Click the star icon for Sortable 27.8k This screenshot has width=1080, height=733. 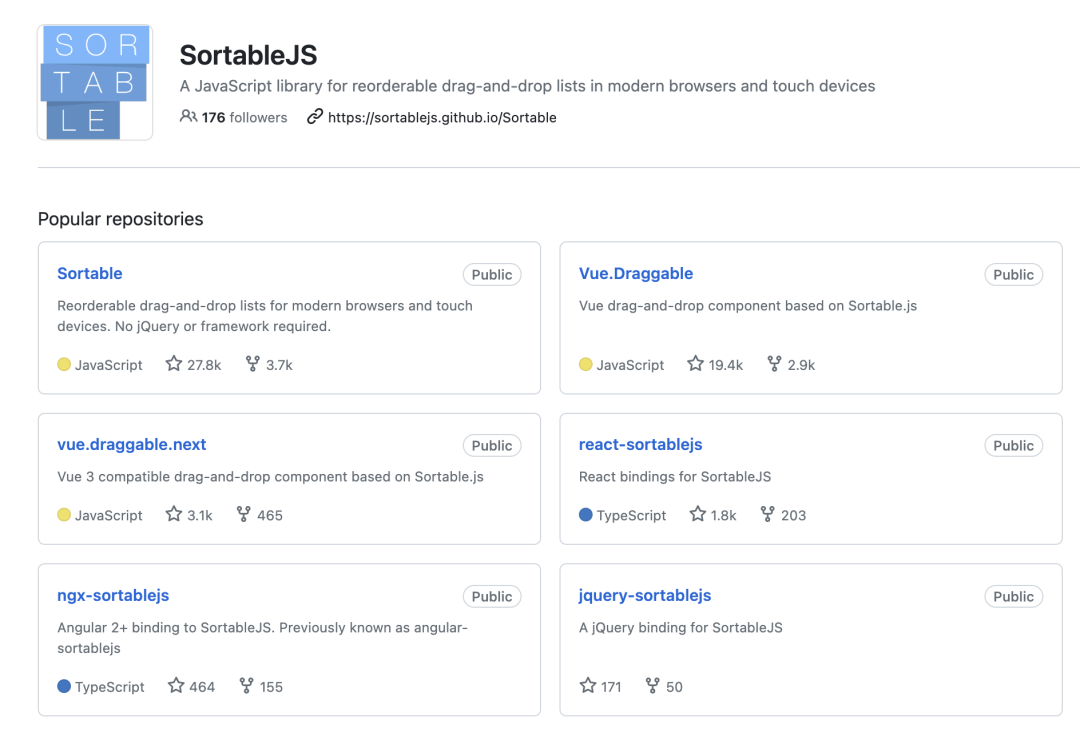(x=174, y=364)
